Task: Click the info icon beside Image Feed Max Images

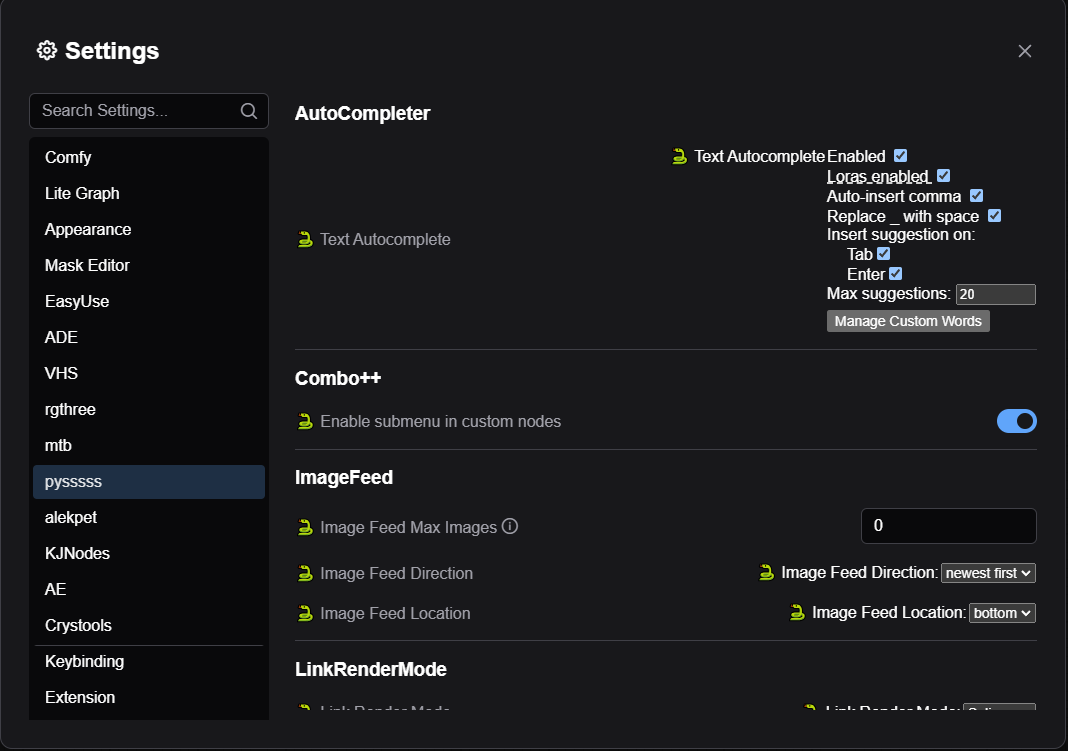Action: pyautogui.click(x=510, y=526)
